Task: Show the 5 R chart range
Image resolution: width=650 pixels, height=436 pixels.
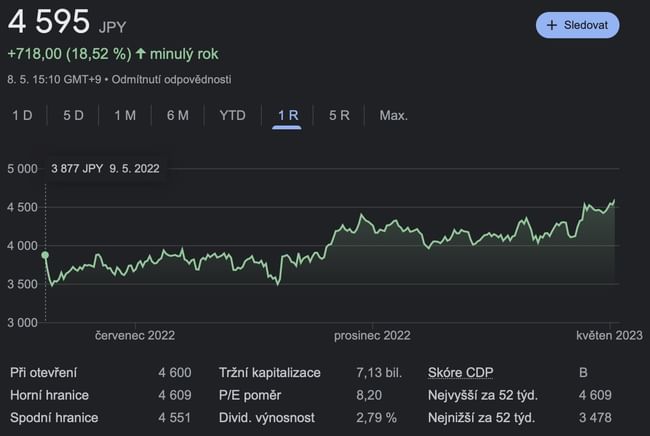Action: tap(339, 115)
